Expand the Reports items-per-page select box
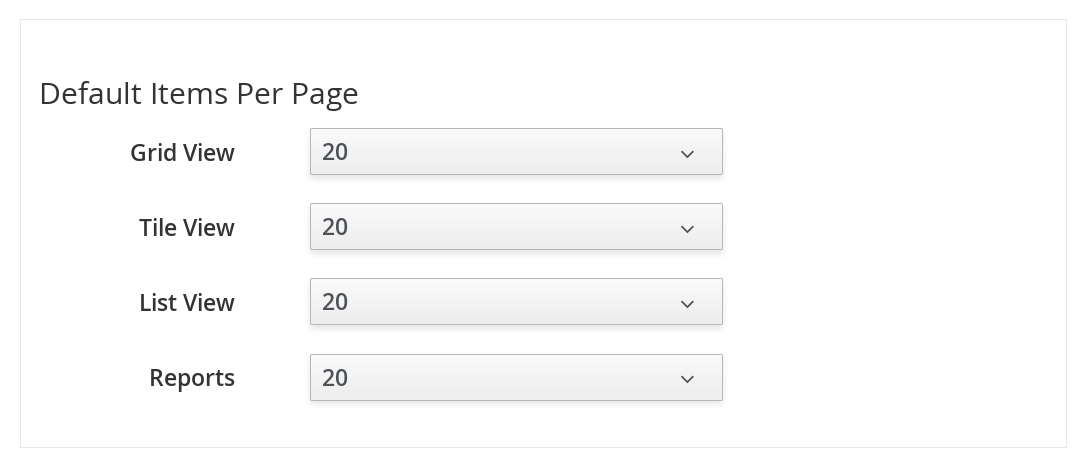This screenshot has height=468, width=1090. [x=515, y=378]
